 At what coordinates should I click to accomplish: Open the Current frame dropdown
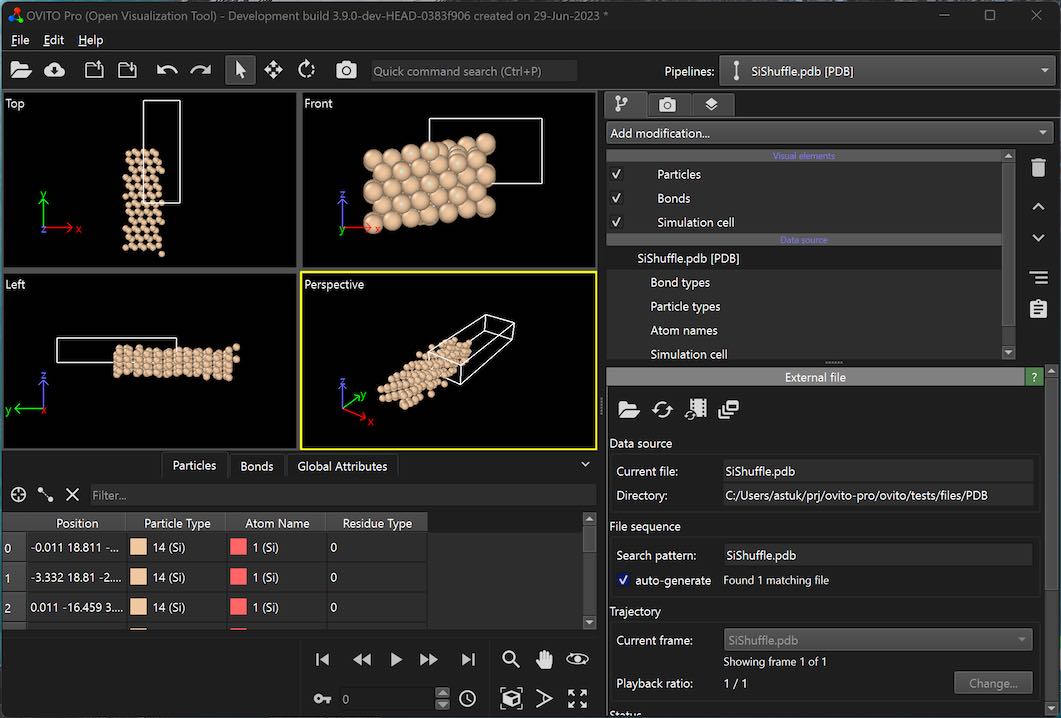[877, 640]
